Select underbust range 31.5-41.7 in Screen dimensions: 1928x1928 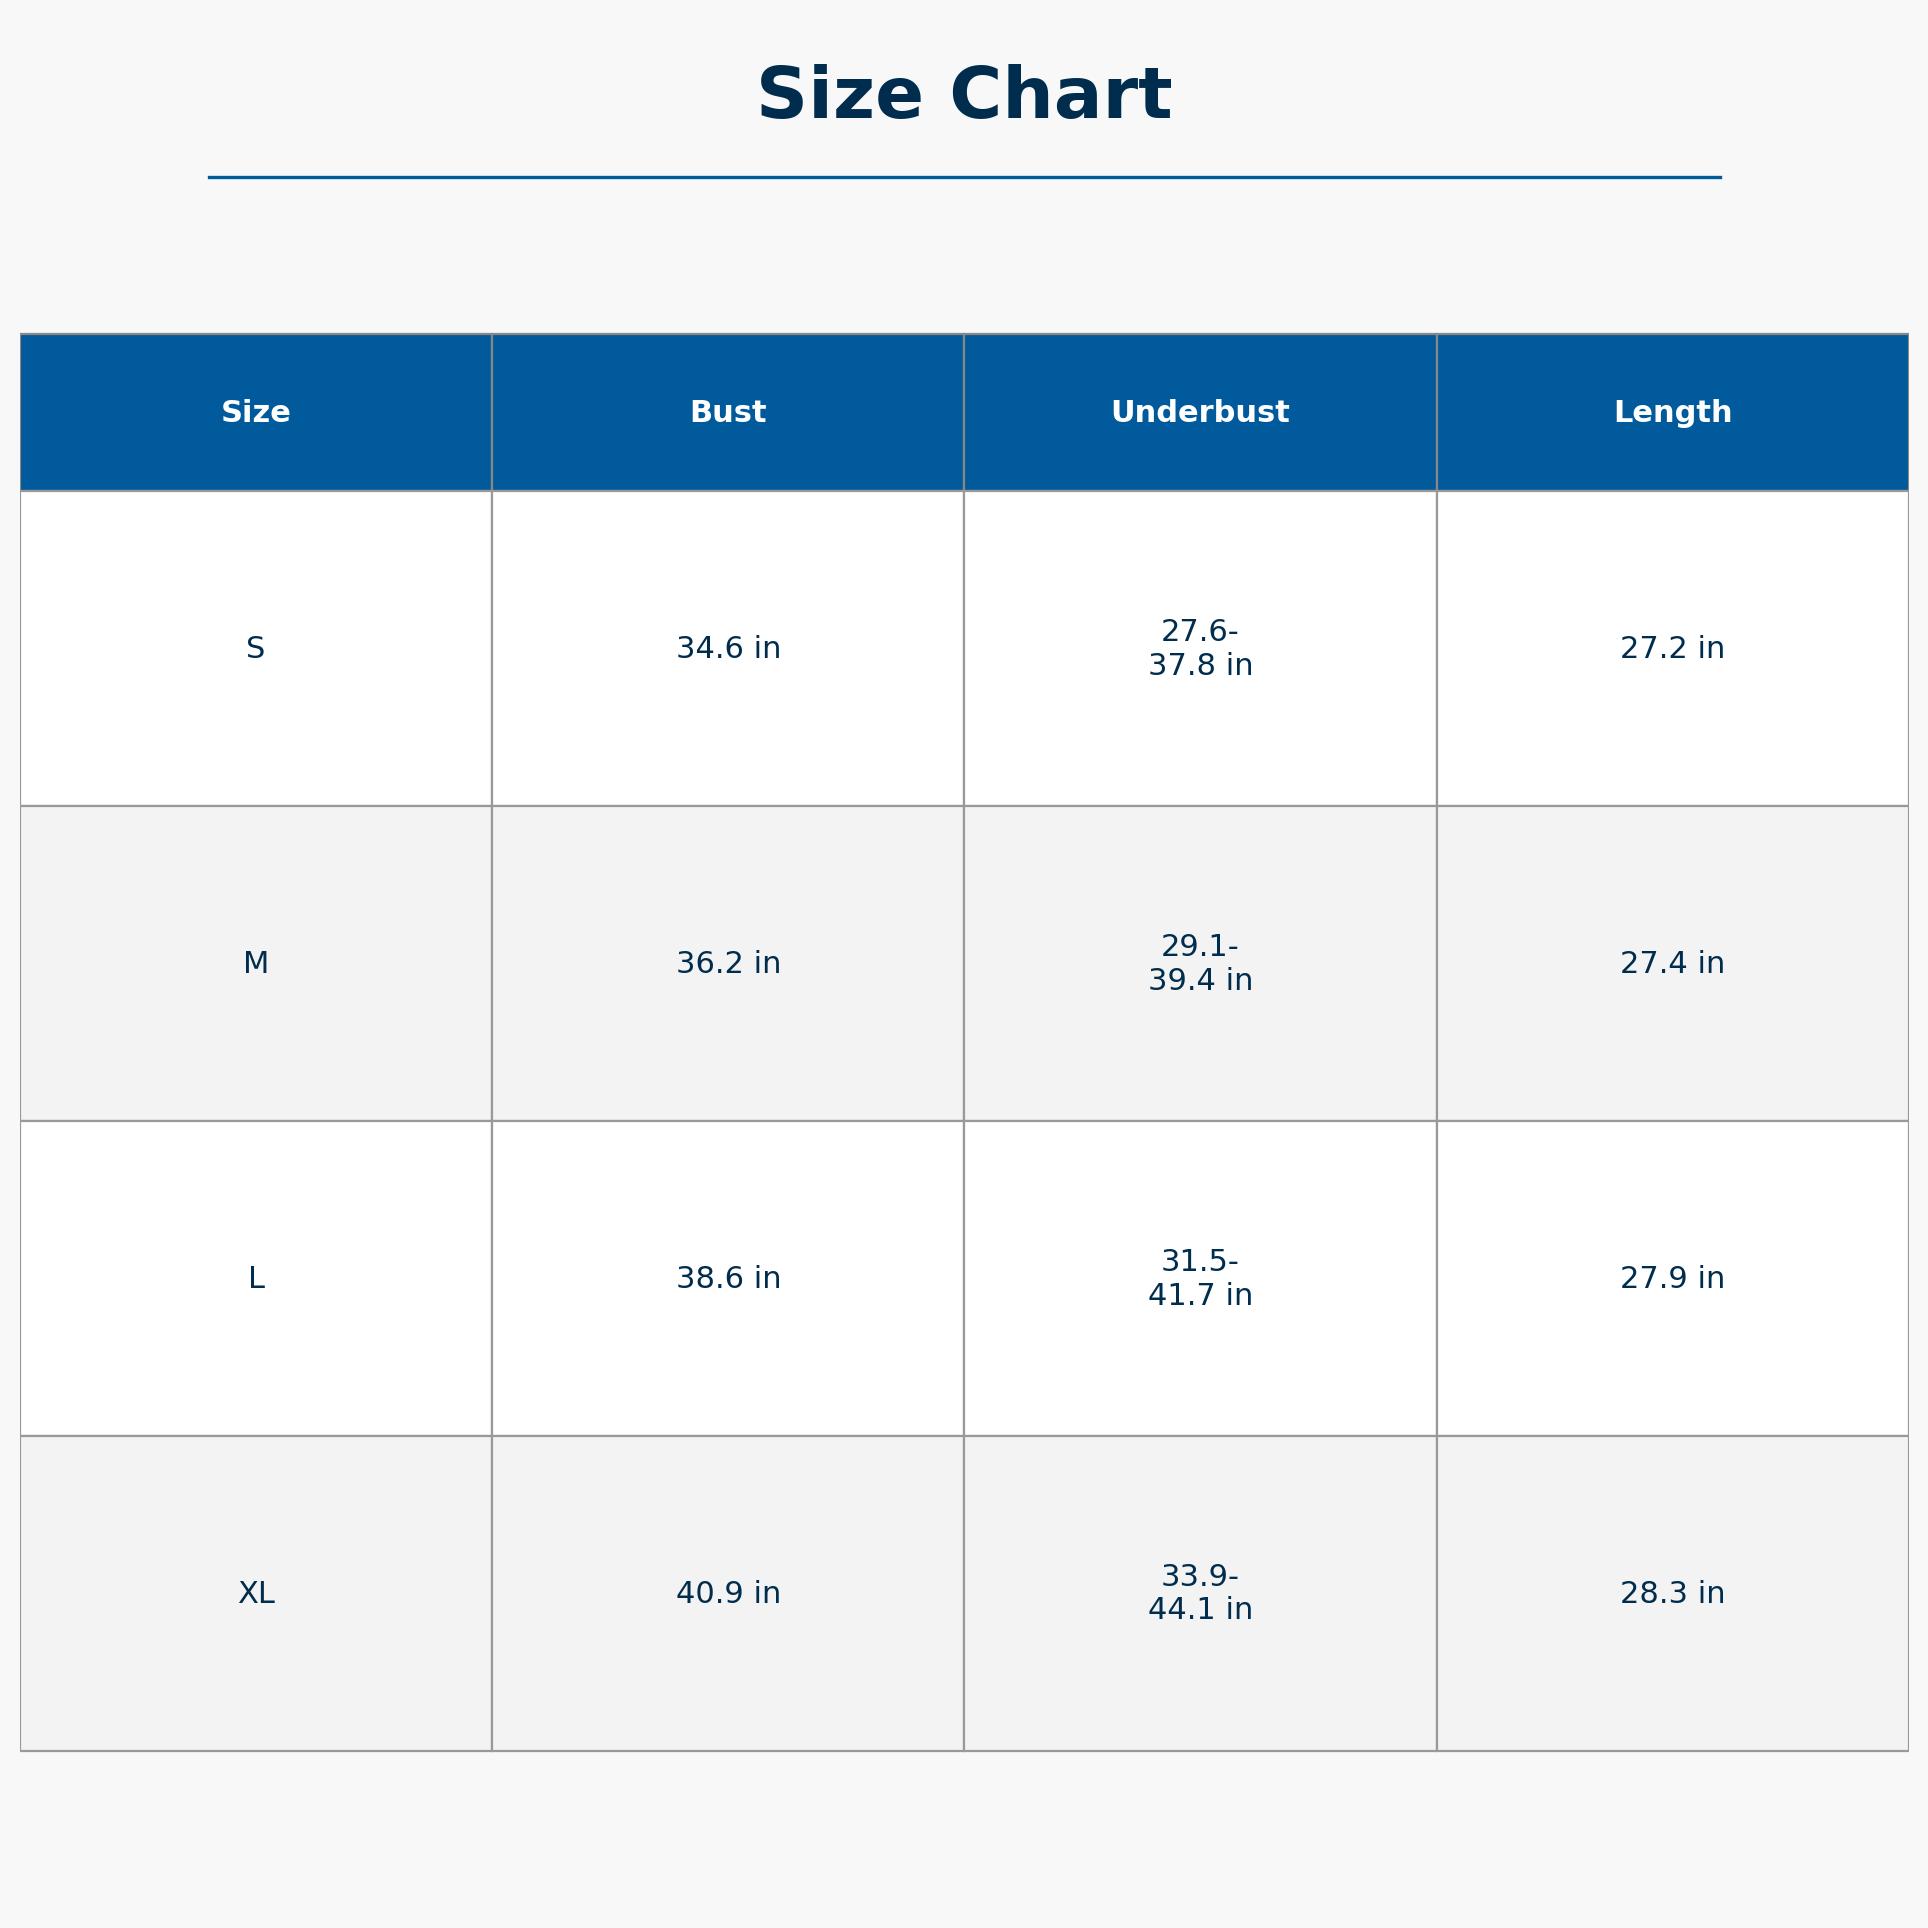click(1200, 1278)
